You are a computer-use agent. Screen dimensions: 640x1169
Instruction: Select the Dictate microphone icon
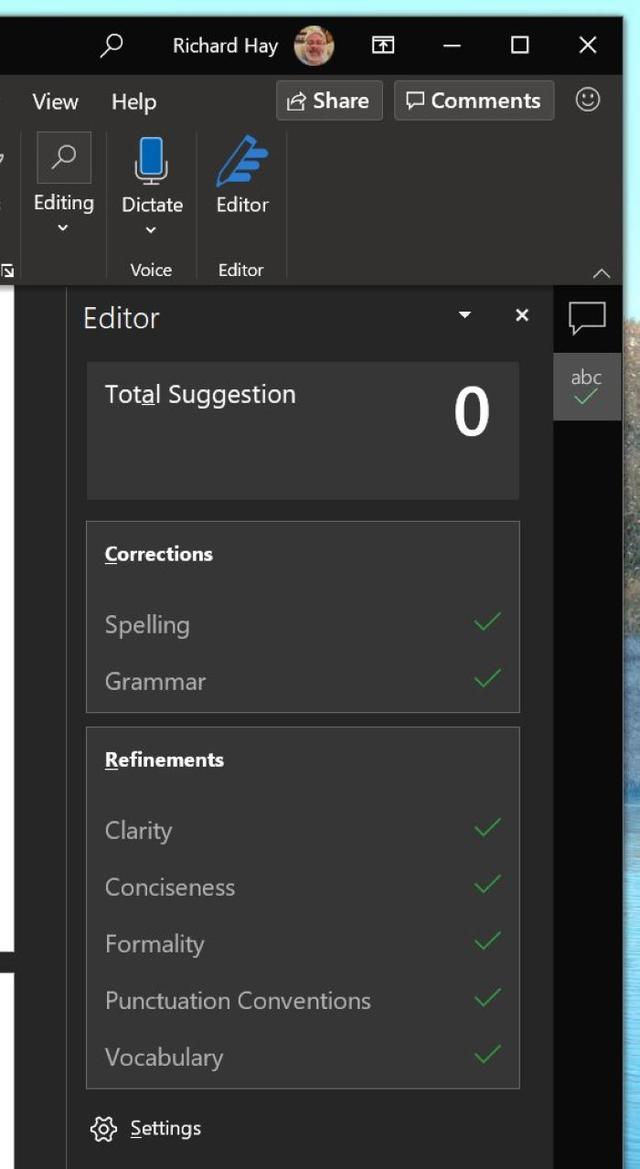[x=151, y=160]
